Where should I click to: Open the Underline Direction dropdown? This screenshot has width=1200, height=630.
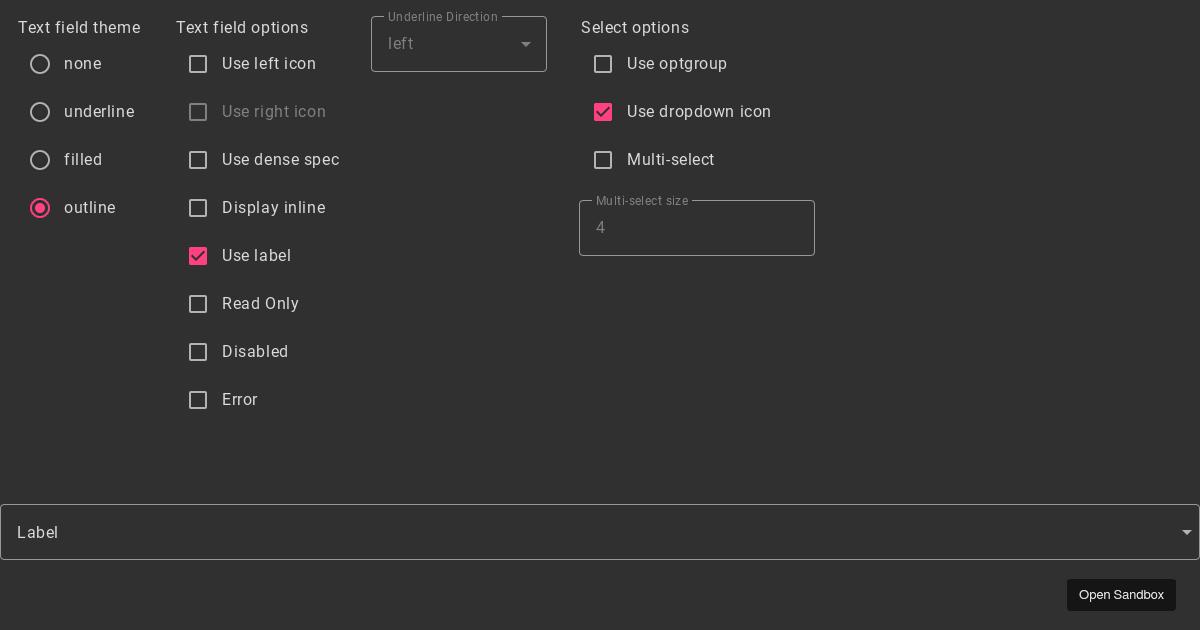tap(458, 44)
